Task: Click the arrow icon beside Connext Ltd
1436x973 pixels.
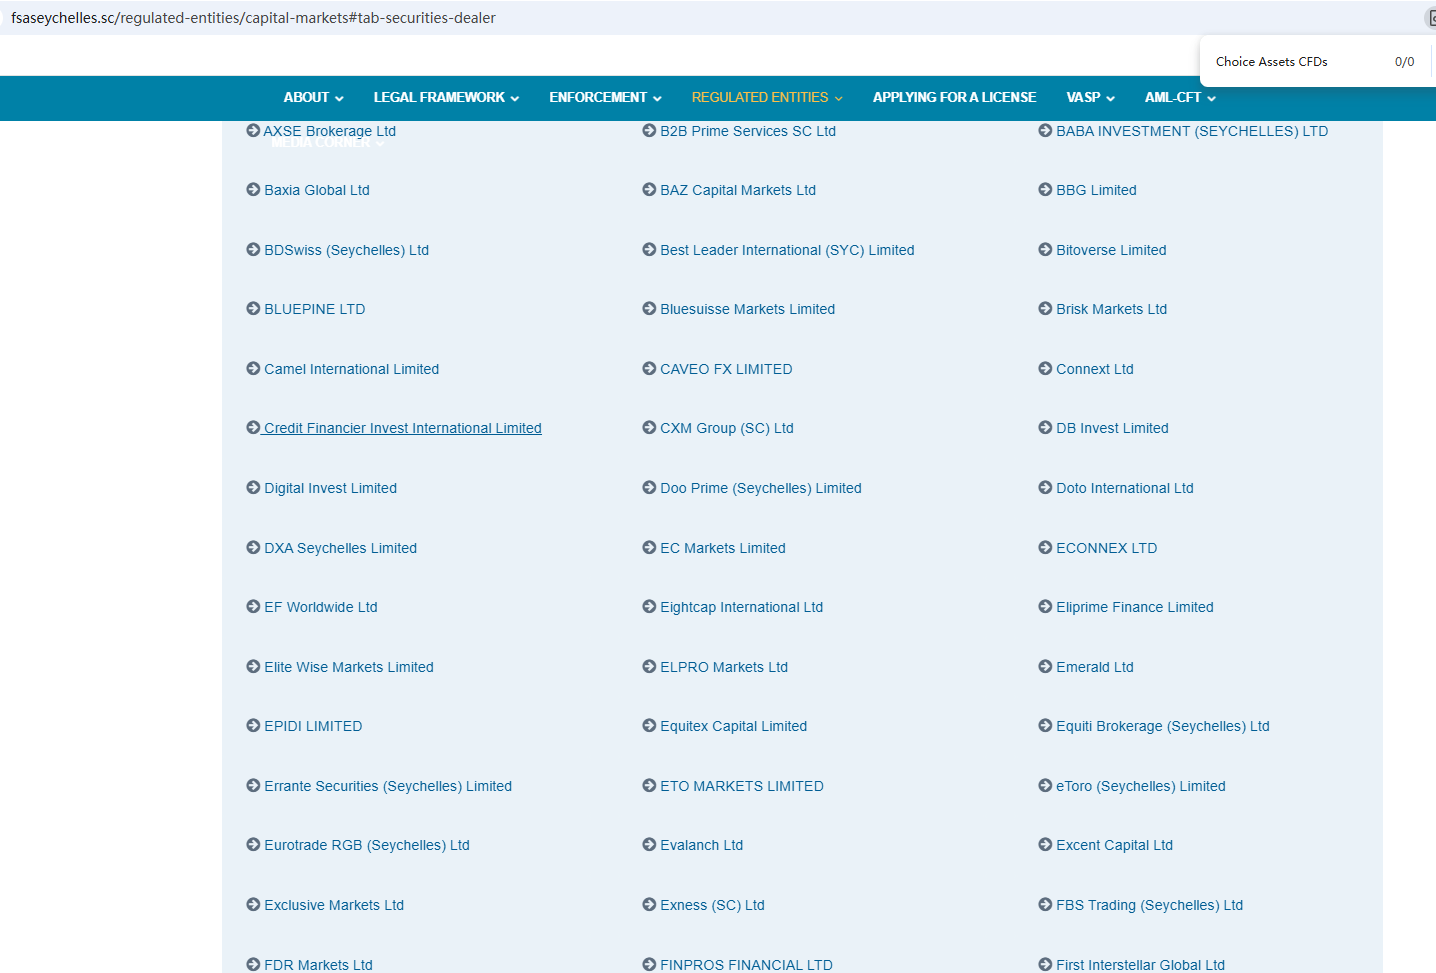Action: [x=1045, y=368]
